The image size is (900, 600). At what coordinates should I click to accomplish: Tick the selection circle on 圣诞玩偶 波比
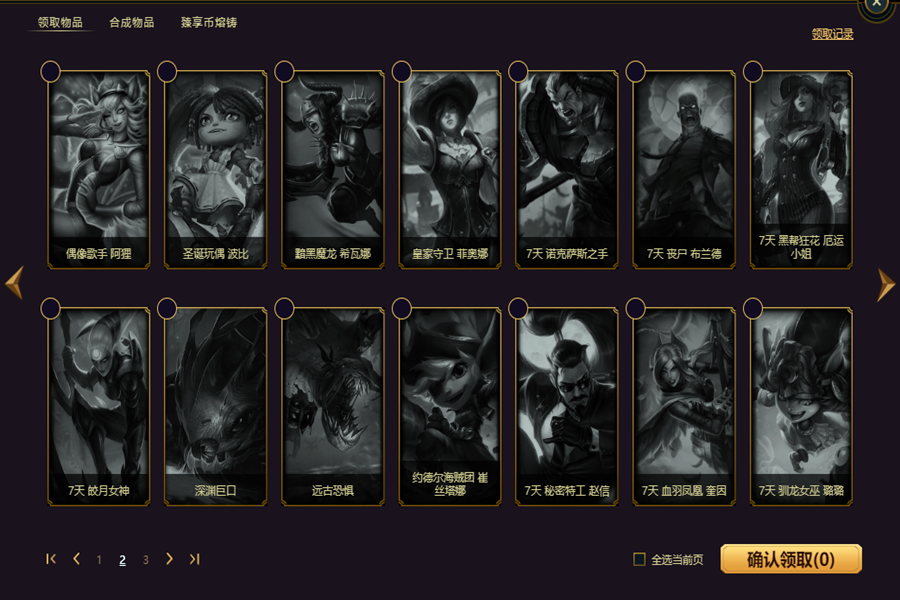pyautogui.click(x=167, y=72)
